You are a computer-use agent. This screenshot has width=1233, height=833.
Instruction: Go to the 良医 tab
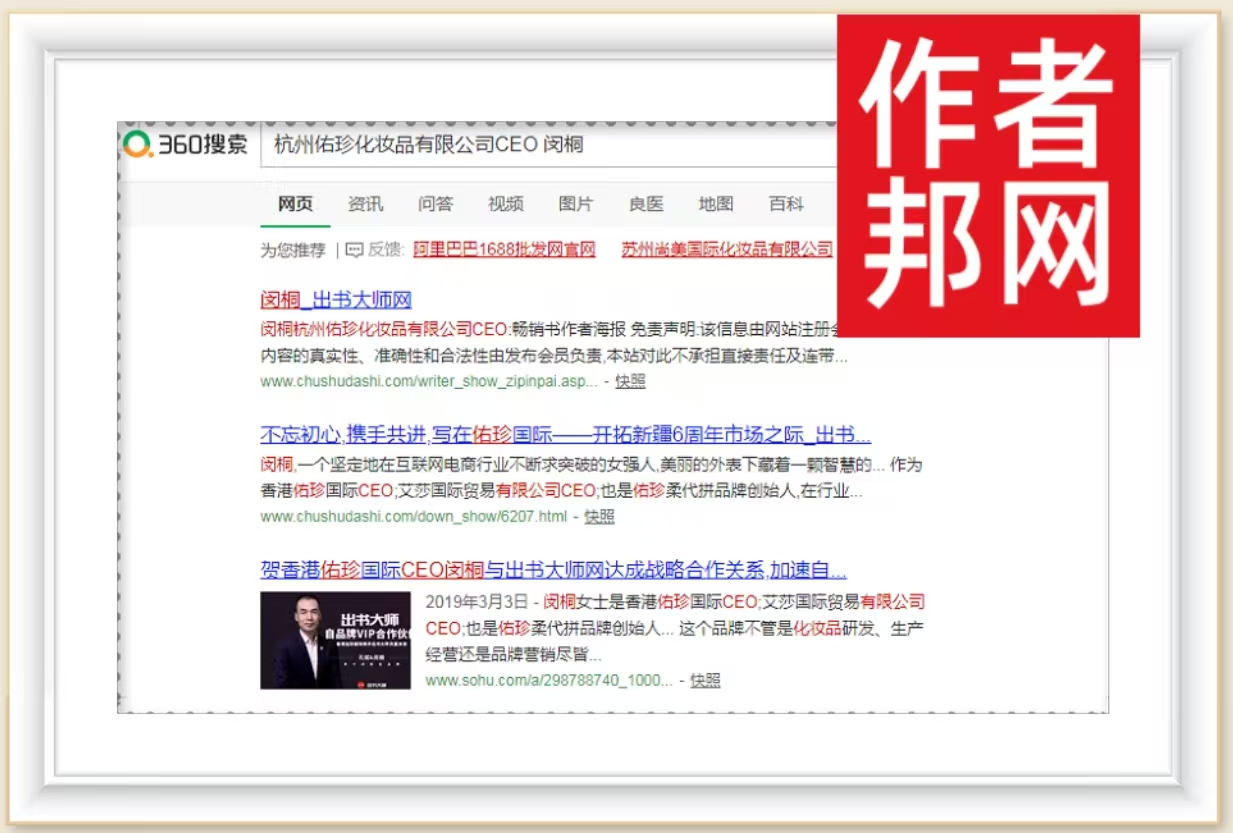pyautogui.click(x=645, y=204)
